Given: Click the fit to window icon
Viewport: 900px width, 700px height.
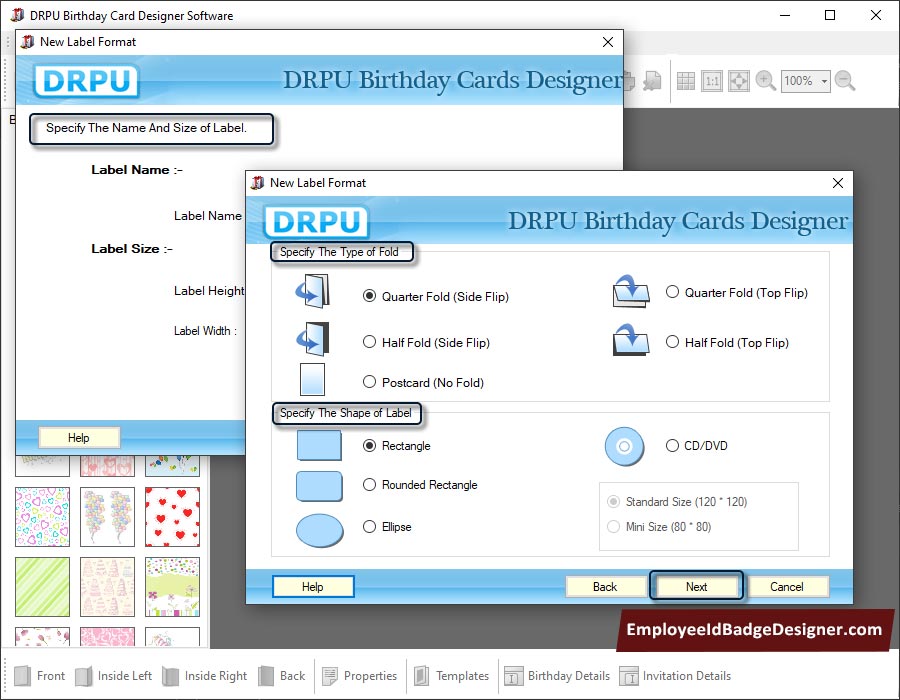Looking at the screenshot, I should pyautogui.click(x=739, y=81).
